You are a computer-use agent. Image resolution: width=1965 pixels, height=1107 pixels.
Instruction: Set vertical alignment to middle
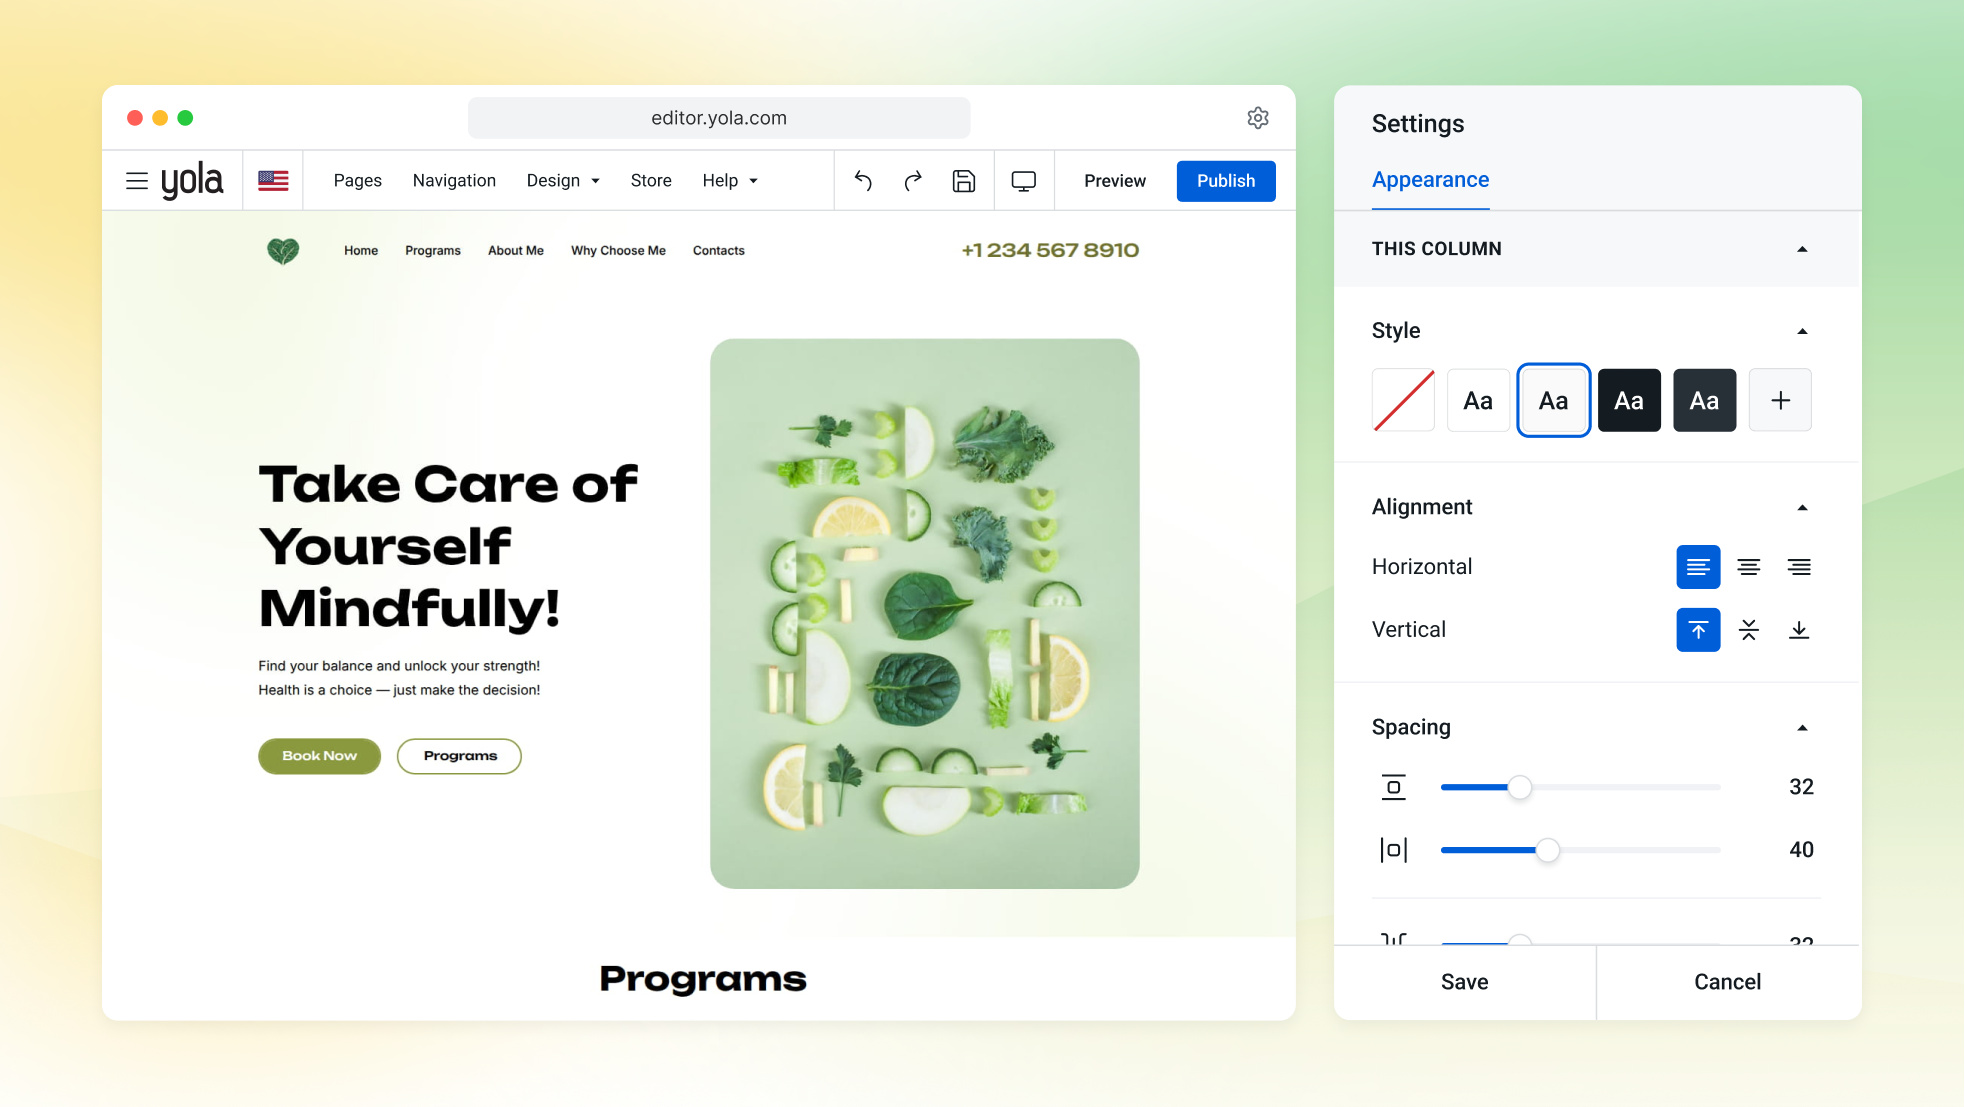[x=1749, y=630]
